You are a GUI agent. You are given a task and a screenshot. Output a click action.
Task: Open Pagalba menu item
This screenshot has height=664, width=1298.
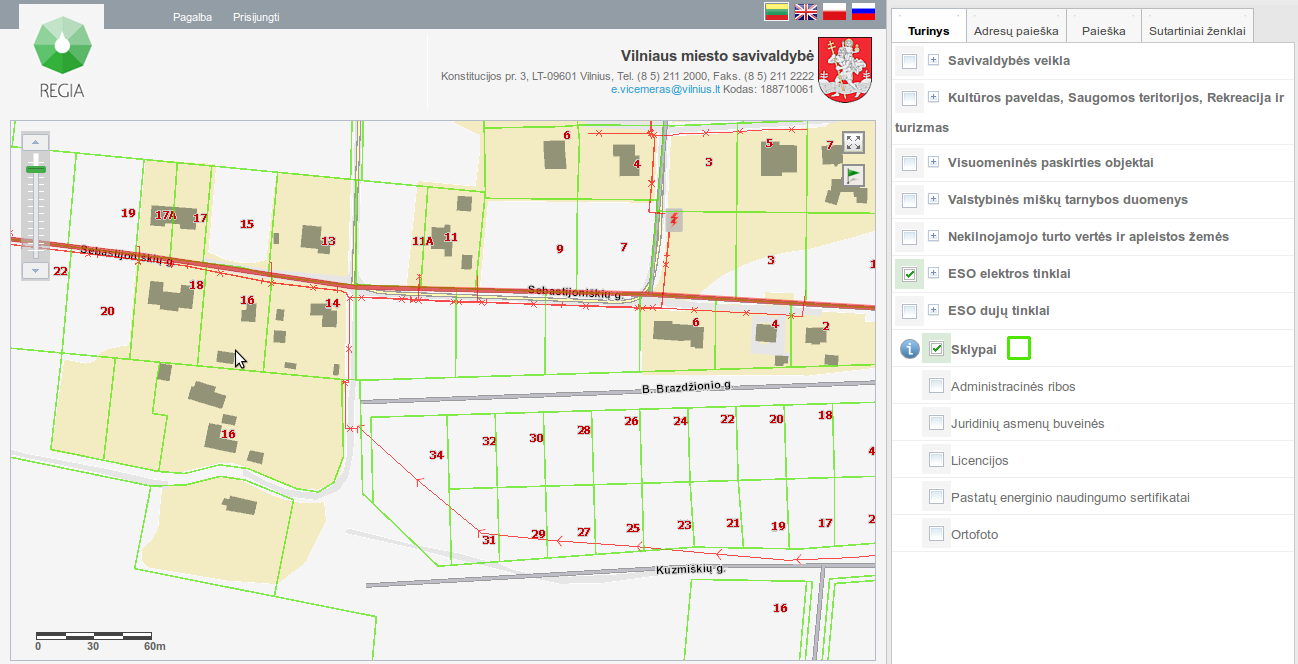click(x=192, y=17)
